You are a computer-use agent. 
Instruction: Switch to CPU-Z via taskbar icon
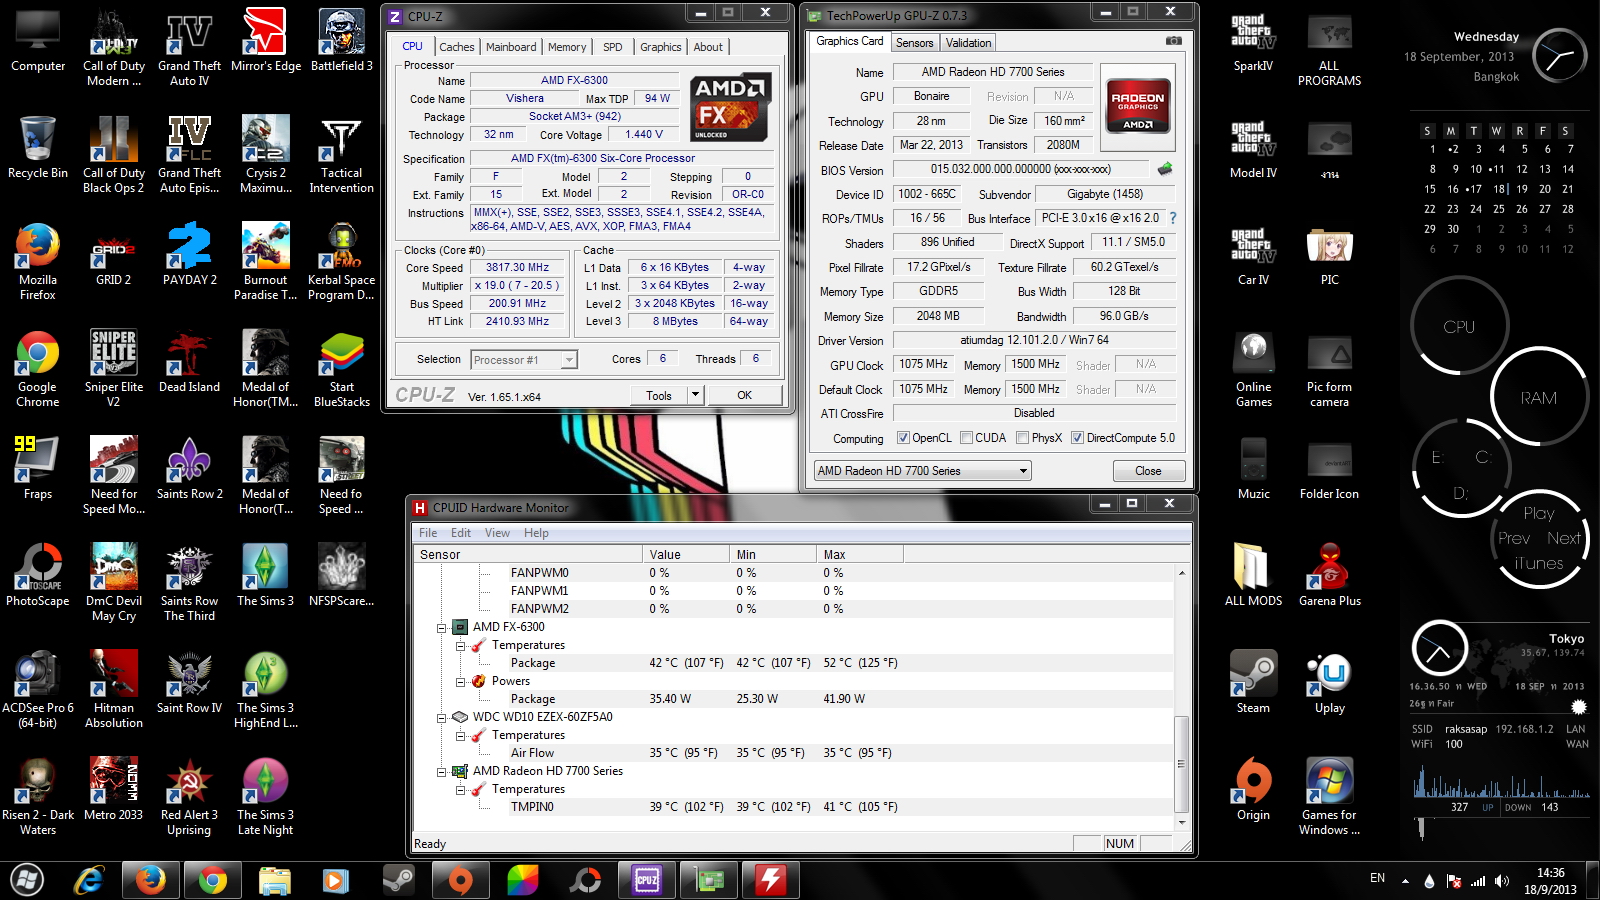click(647, 880)
